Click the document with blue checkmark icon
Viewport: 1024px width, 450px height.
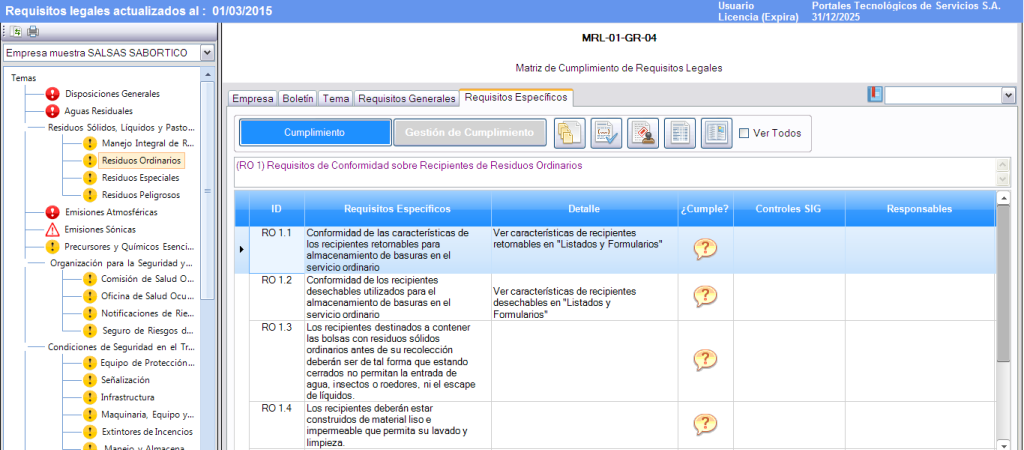606,133
